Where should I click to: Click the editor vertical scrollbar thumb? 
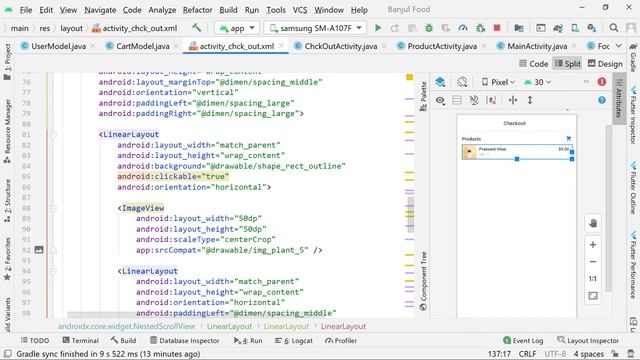[x=411, y=215]
